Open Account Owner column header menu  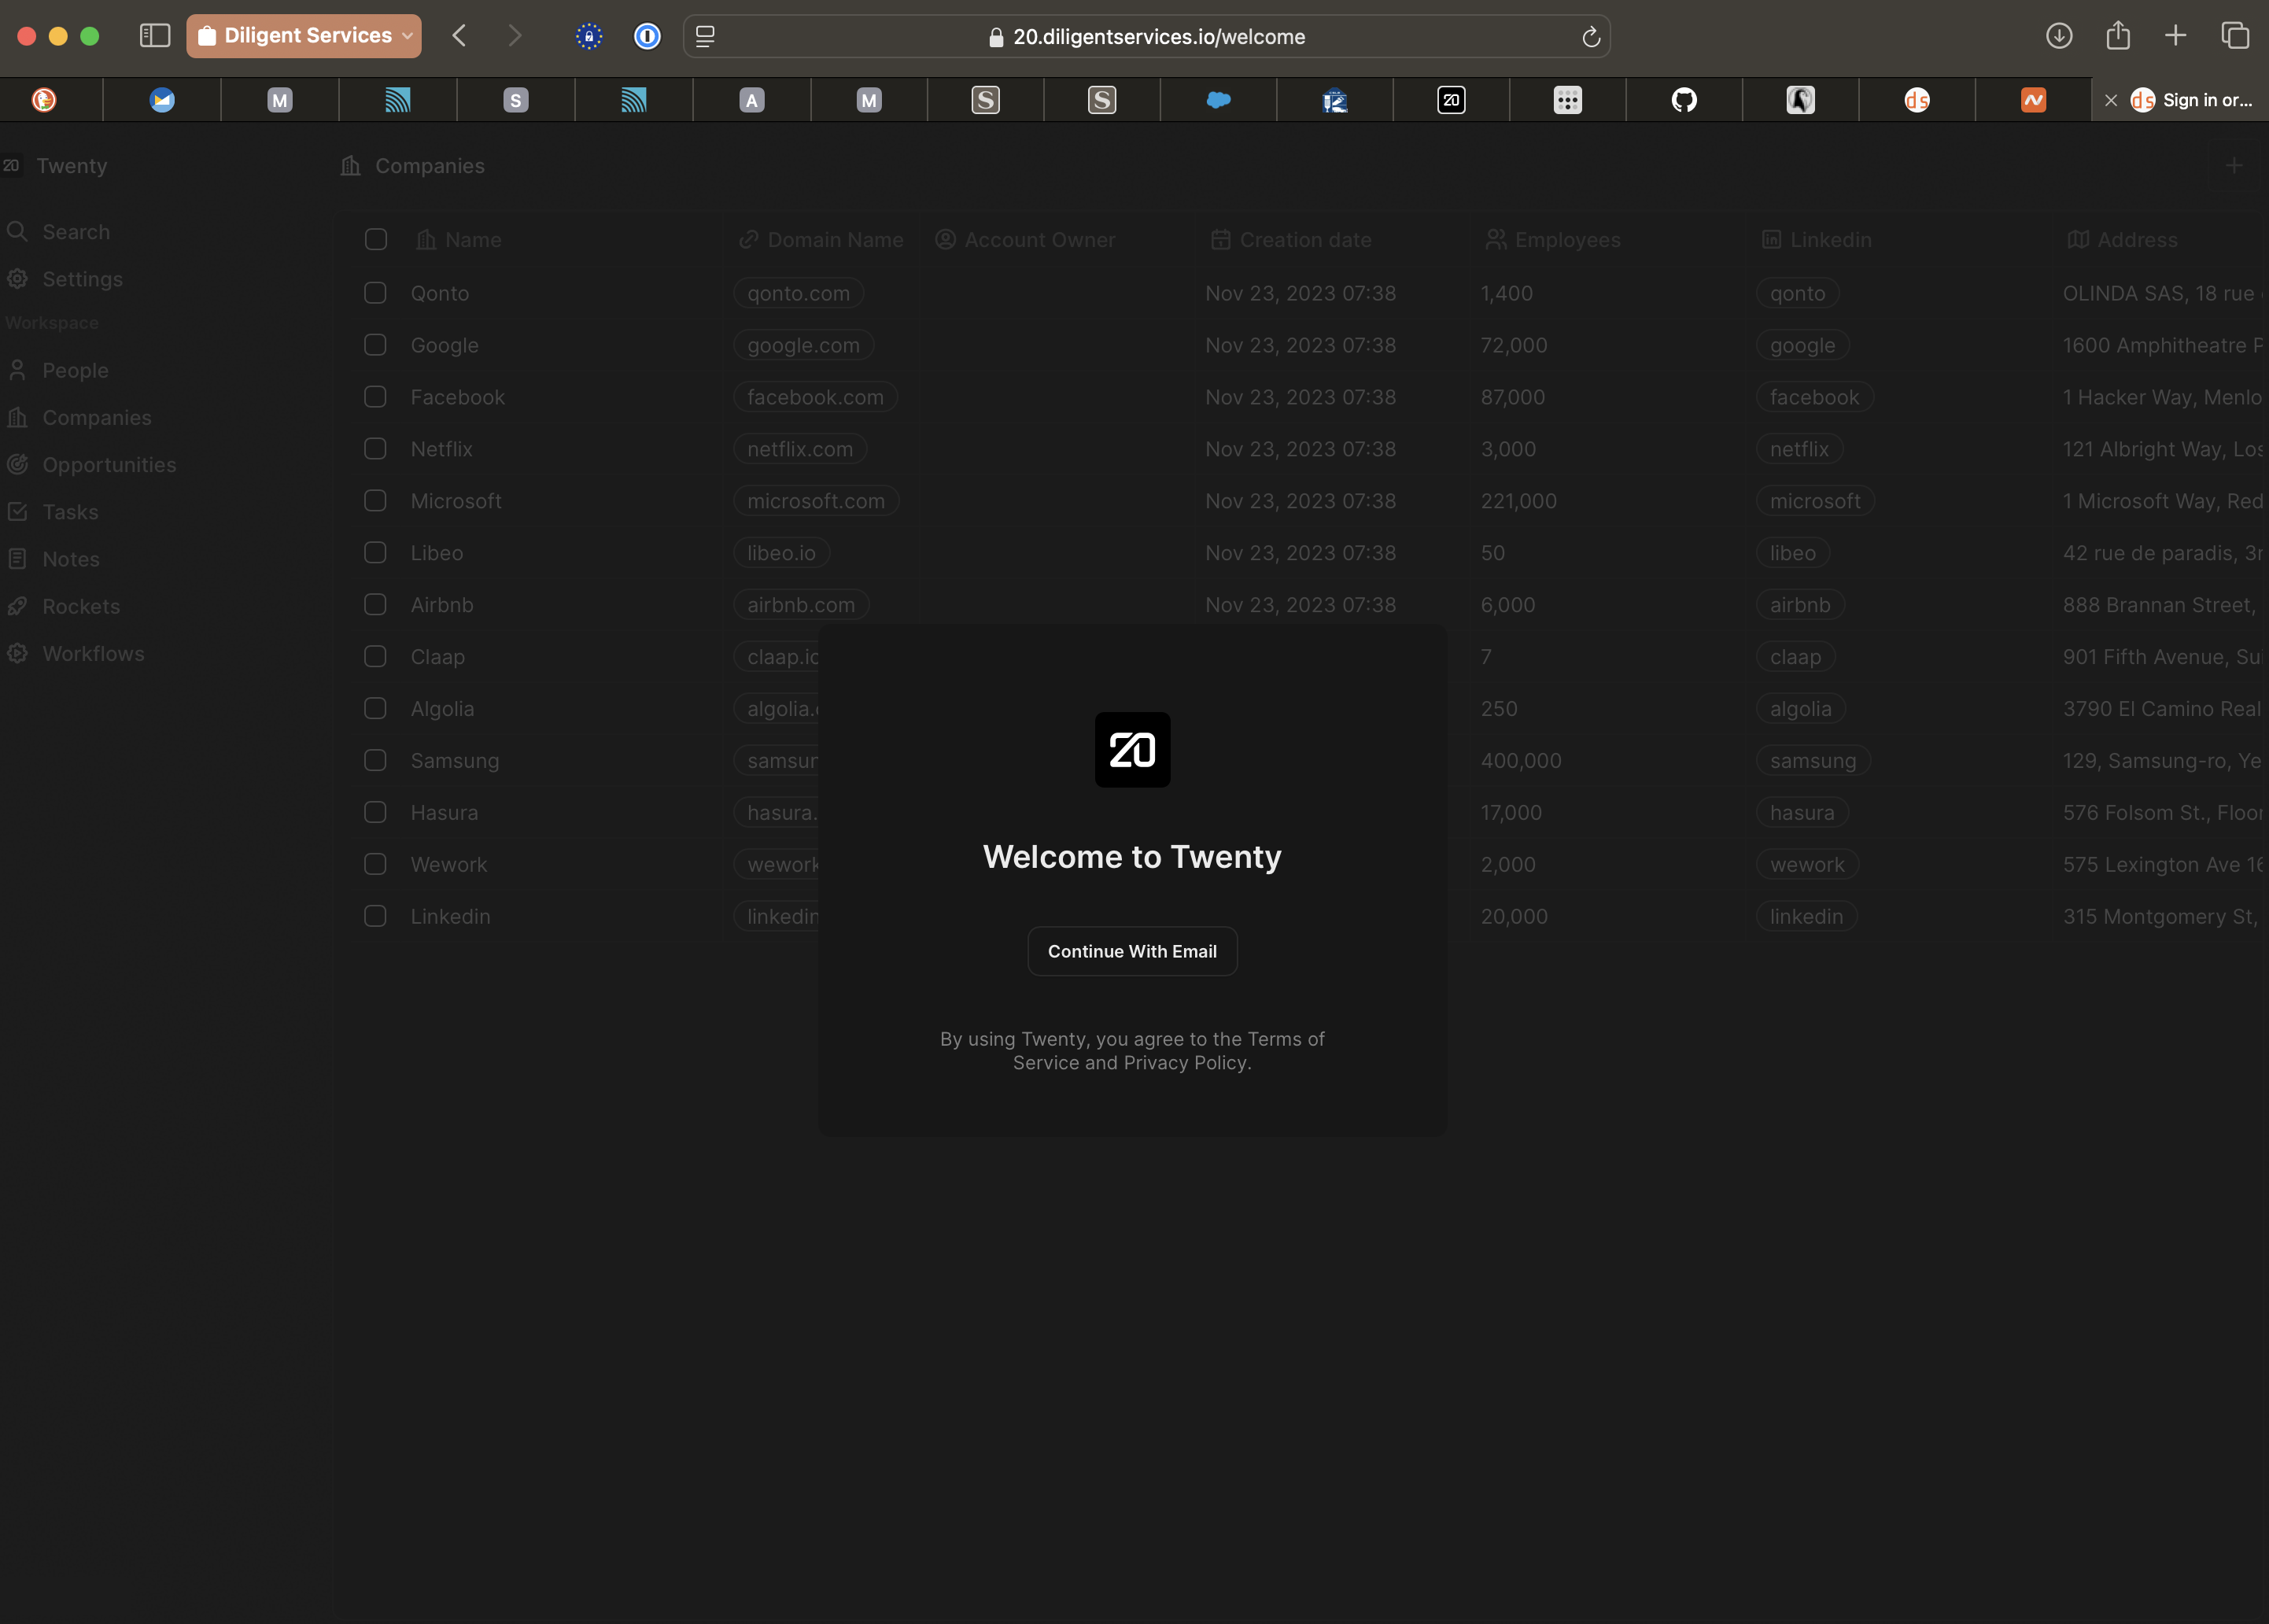(1025, 240)
